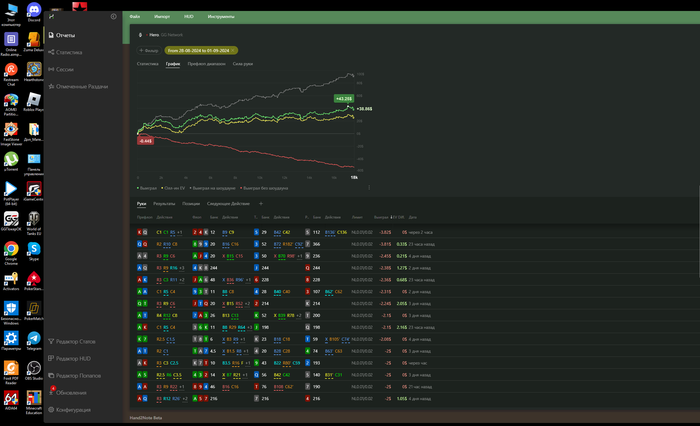Open Roblox Player desktop shortcut
The height and width of the screenshot is (426, 700).
pos(34,102)
